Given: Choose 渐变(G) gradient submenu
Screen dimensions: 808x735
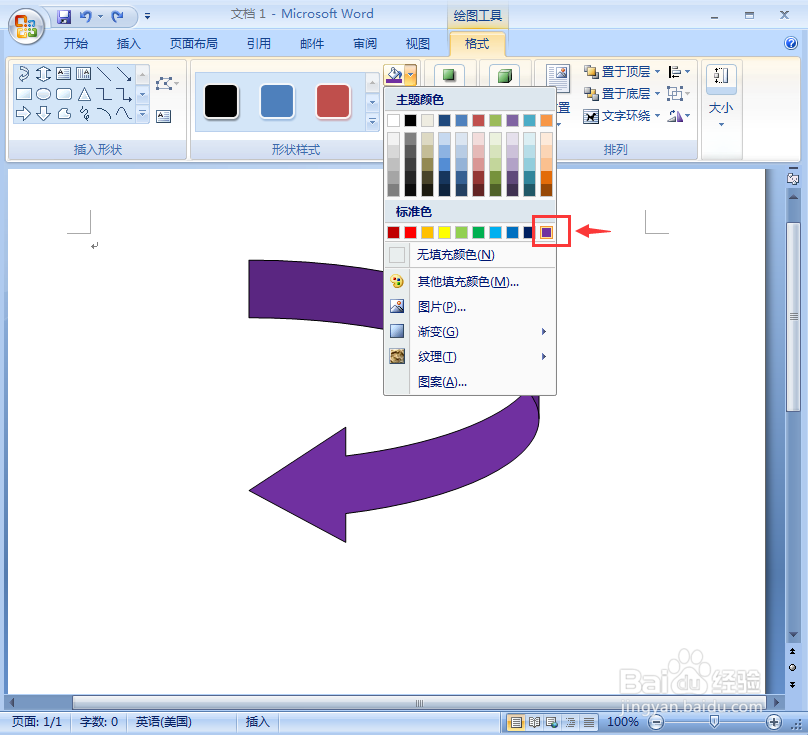Looking at the screenshot, I should click(470, 331).
